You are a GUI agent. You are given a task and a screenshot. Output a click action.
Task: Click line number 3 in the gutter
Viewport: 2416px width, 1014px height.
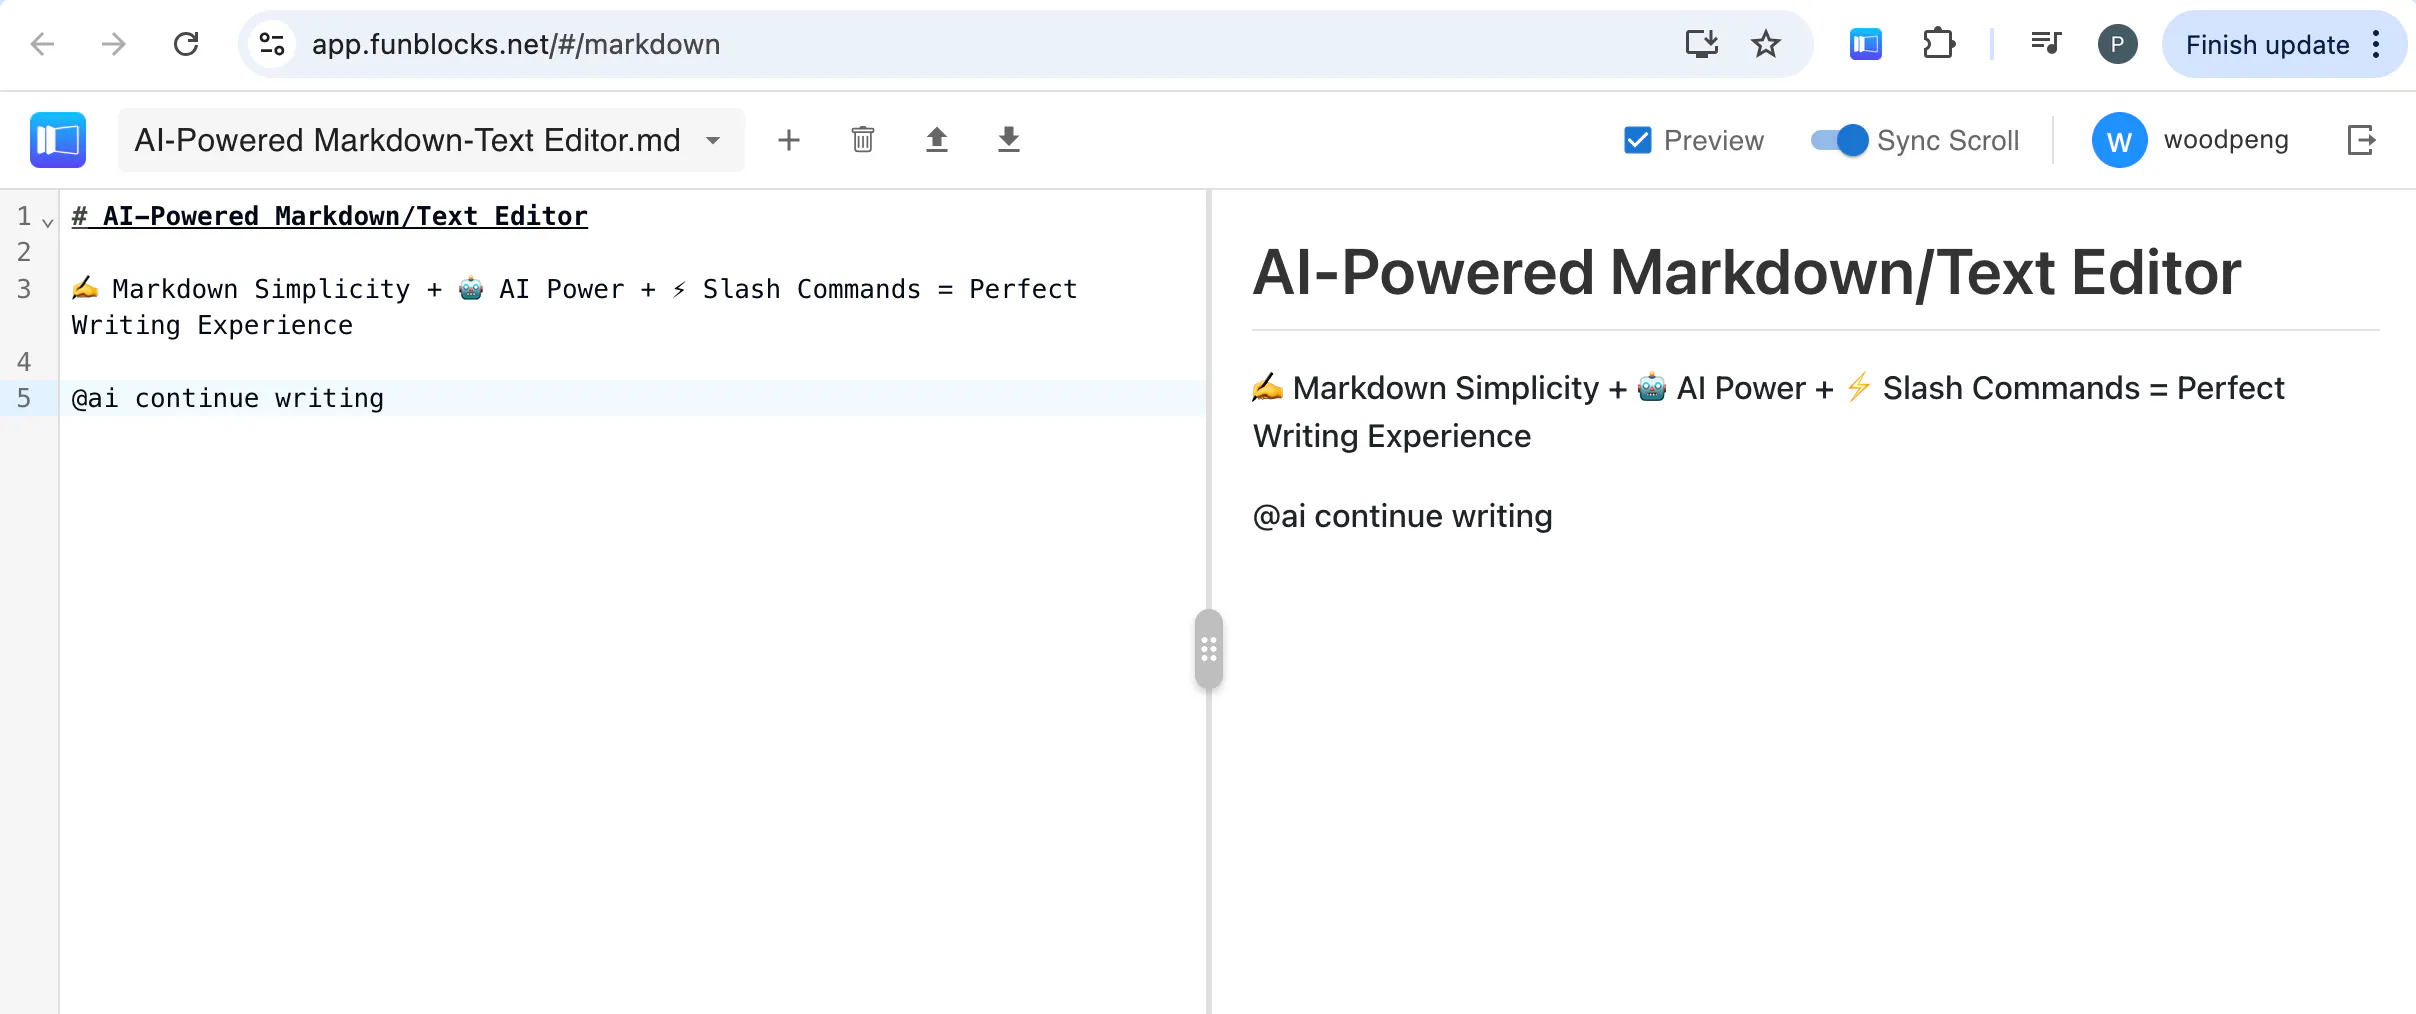pyautogui.click(x=24, y=289)
